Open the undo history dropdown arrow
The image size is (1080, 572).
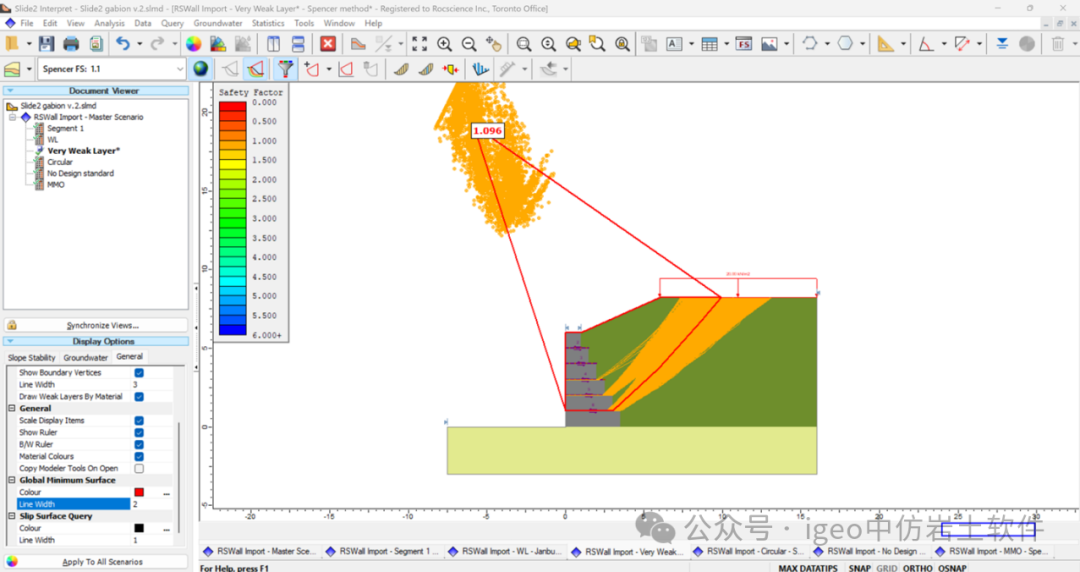[139, 44]
